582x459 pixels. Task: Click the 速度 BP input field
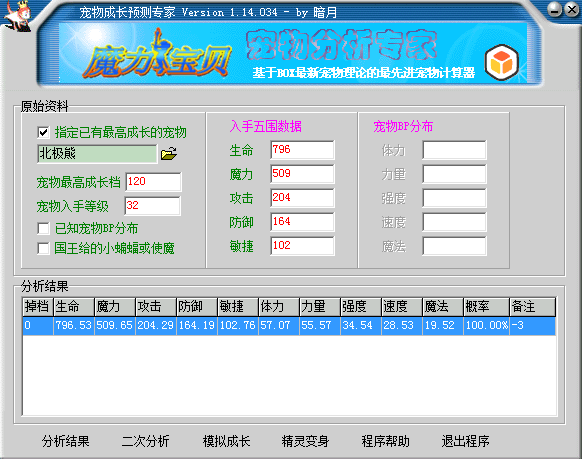coord(454,222)
